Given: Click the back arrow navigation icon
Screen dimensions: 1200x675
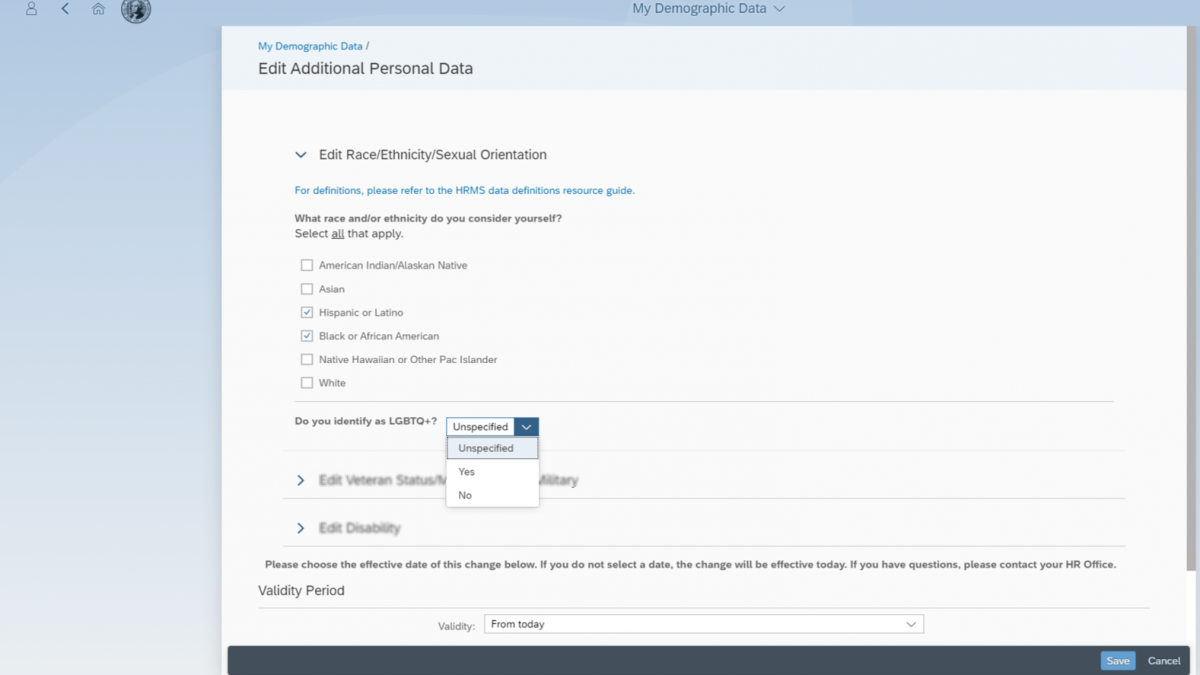Looking at the screenshot, I should click(66, 9).
